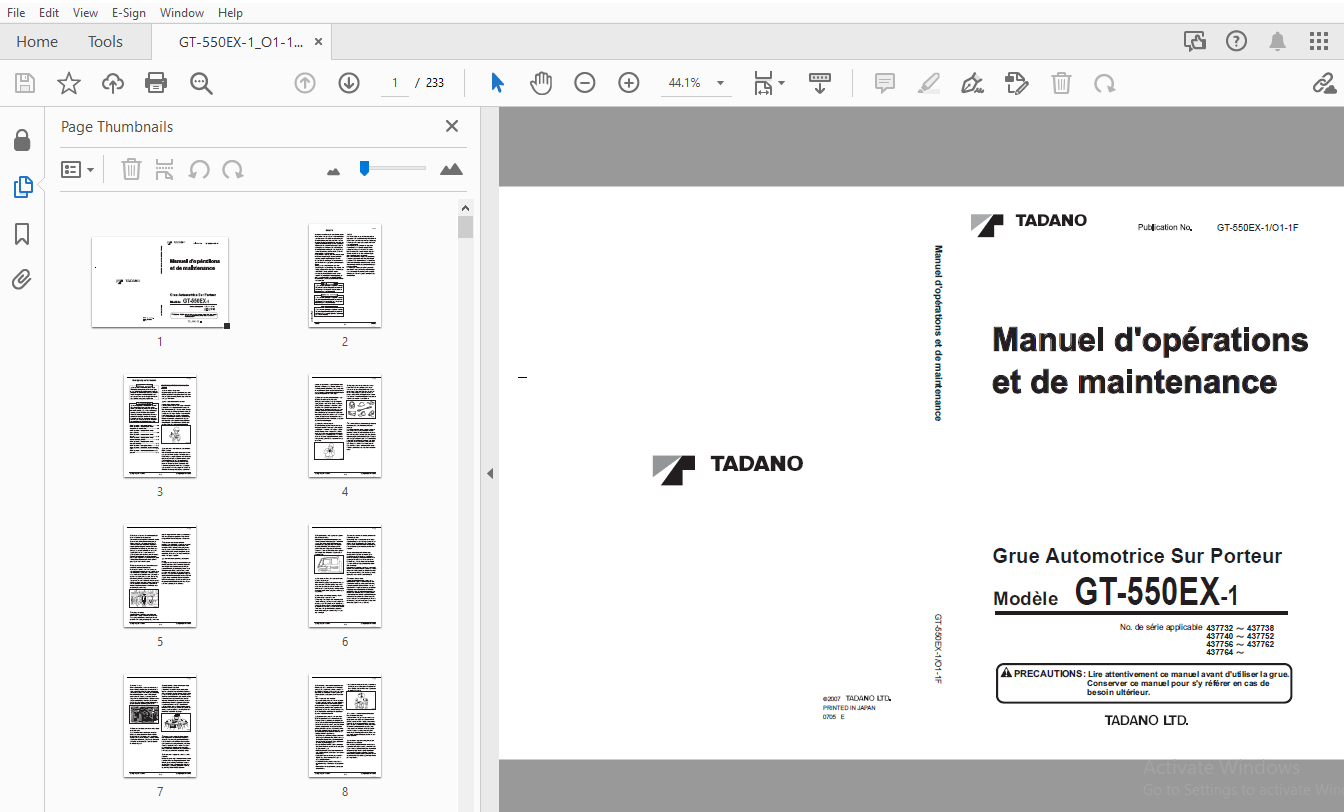Collapse the left navigation pane arrow
1344x812 pixels.
pyautogui.click(x=490, y=473)
